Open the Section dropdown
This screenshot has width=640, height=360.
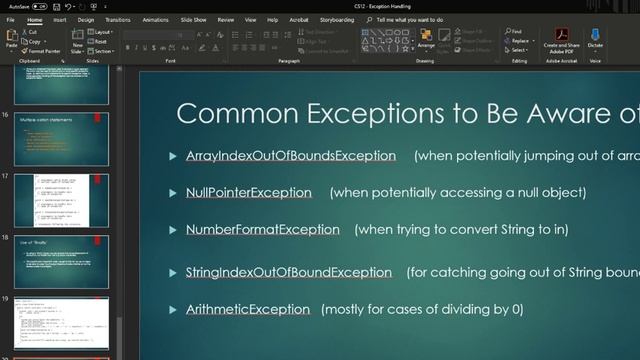(101, 51)
